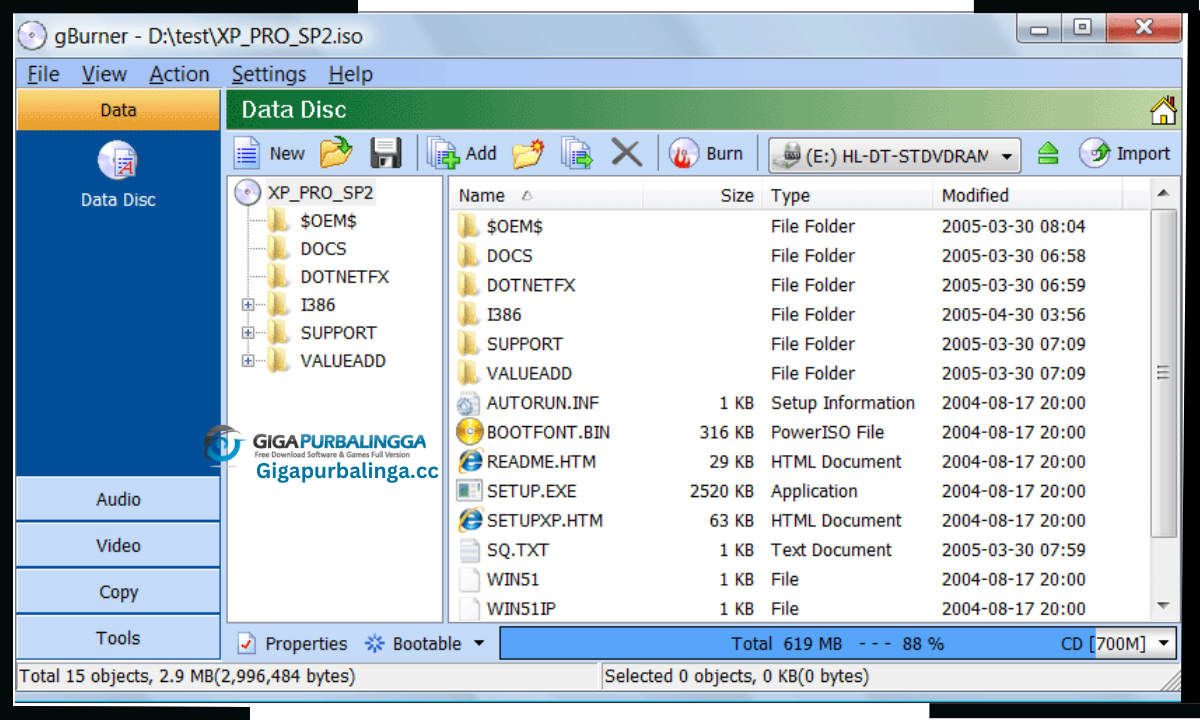Select the DOTNETFX row in file list
The image size is (1200, 720).
(x=800, y=285)
